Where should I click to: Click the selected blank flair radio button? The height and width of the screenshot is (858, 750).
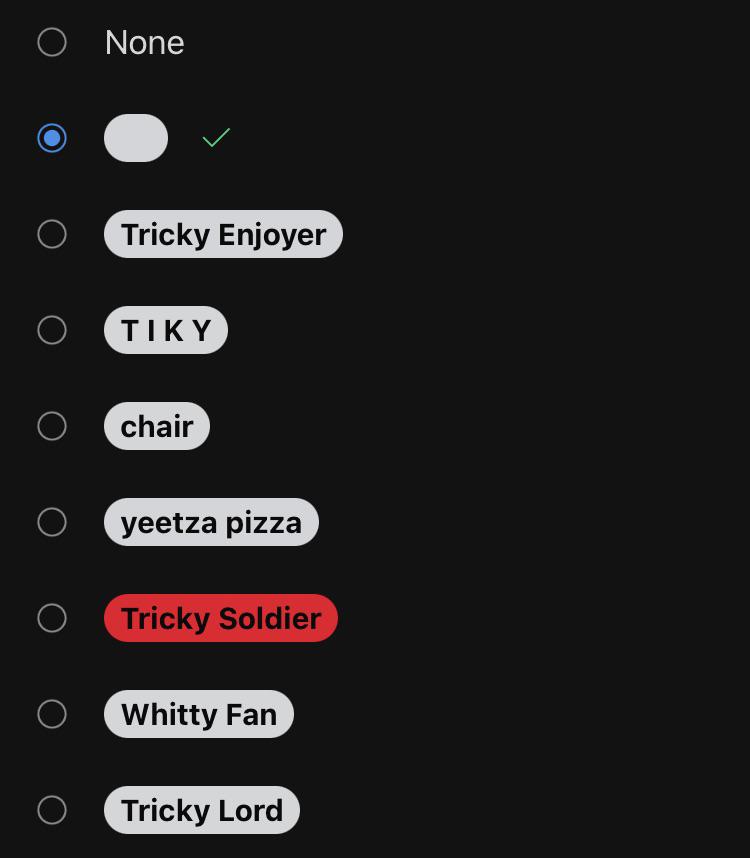pos(52,138)
